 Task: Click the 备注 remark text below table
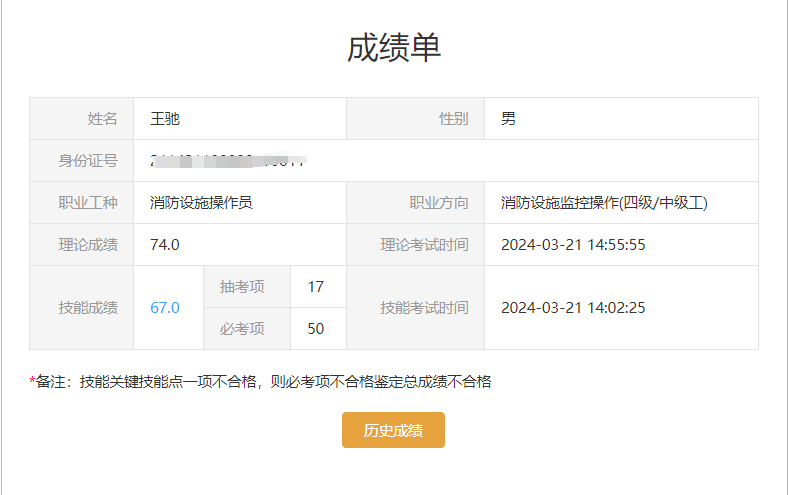(x=262, y=381)
